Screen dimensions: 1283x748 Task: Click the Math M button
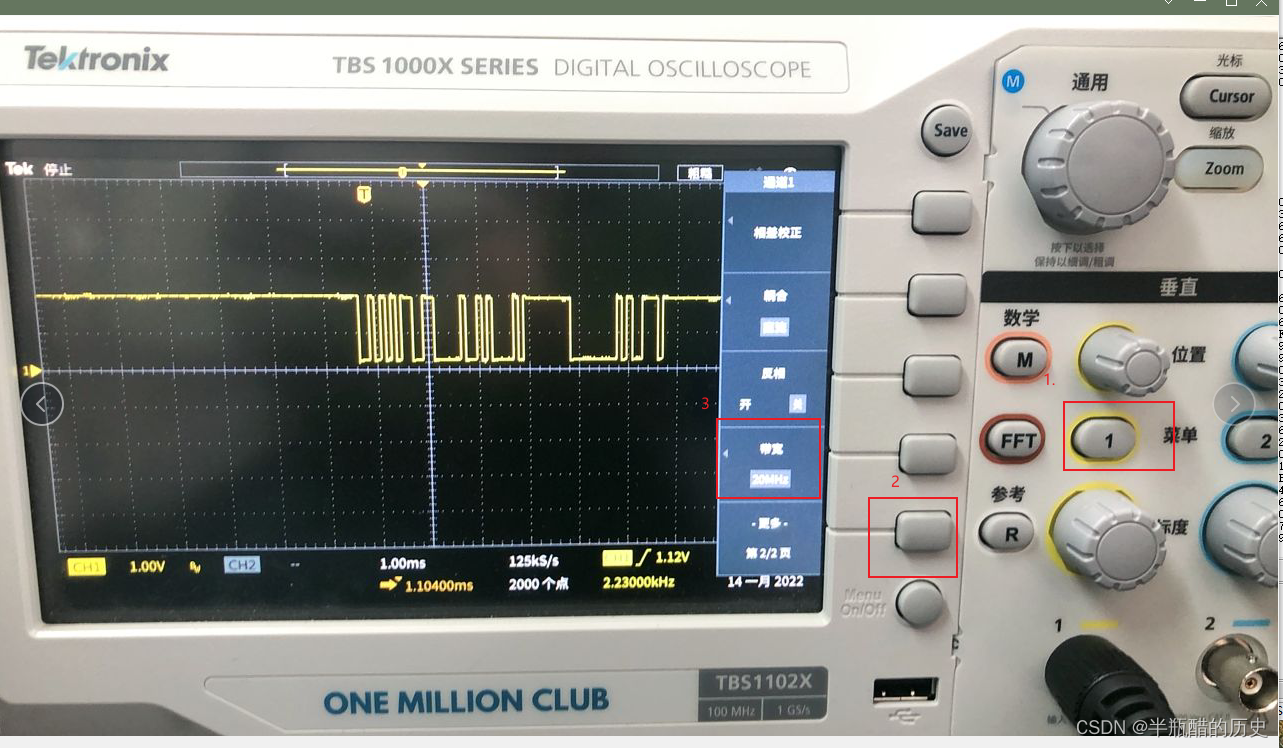[x=1021, y=359]
